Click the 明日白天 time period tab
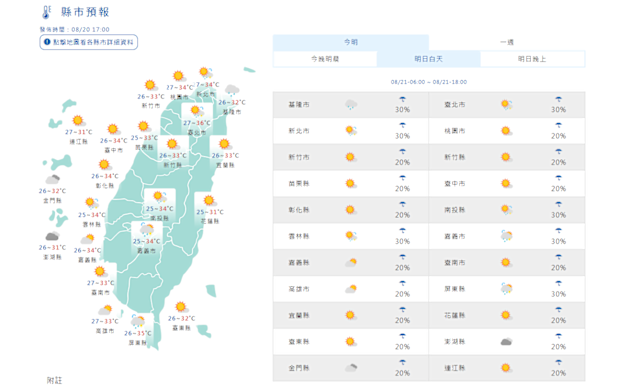 429,59
